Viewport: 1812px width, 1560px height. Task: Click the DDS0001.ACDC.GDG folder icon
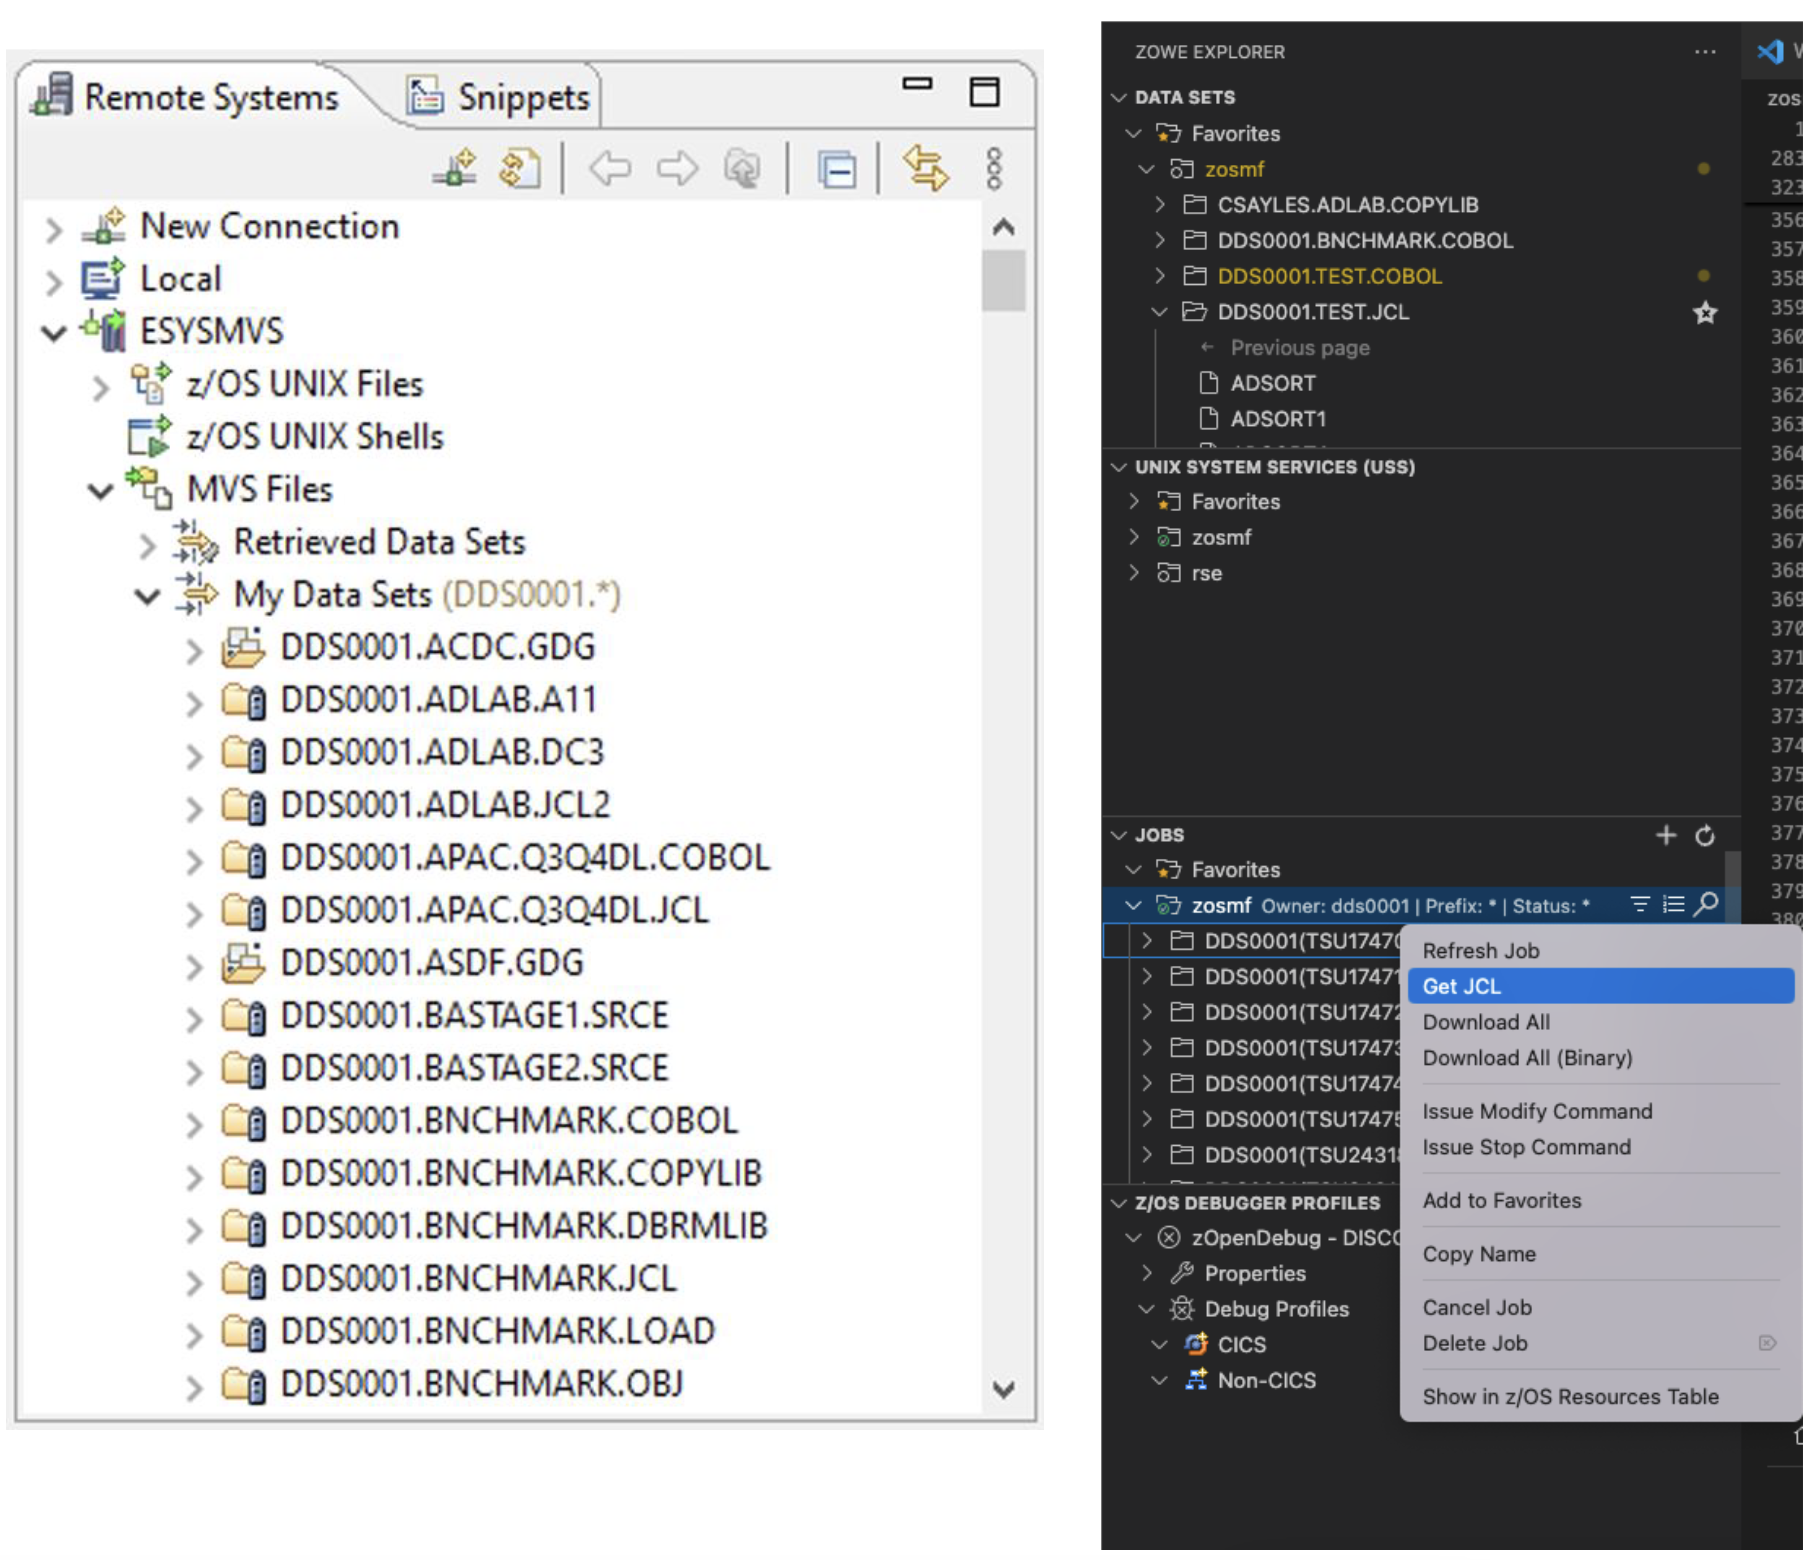click(243, 647)
